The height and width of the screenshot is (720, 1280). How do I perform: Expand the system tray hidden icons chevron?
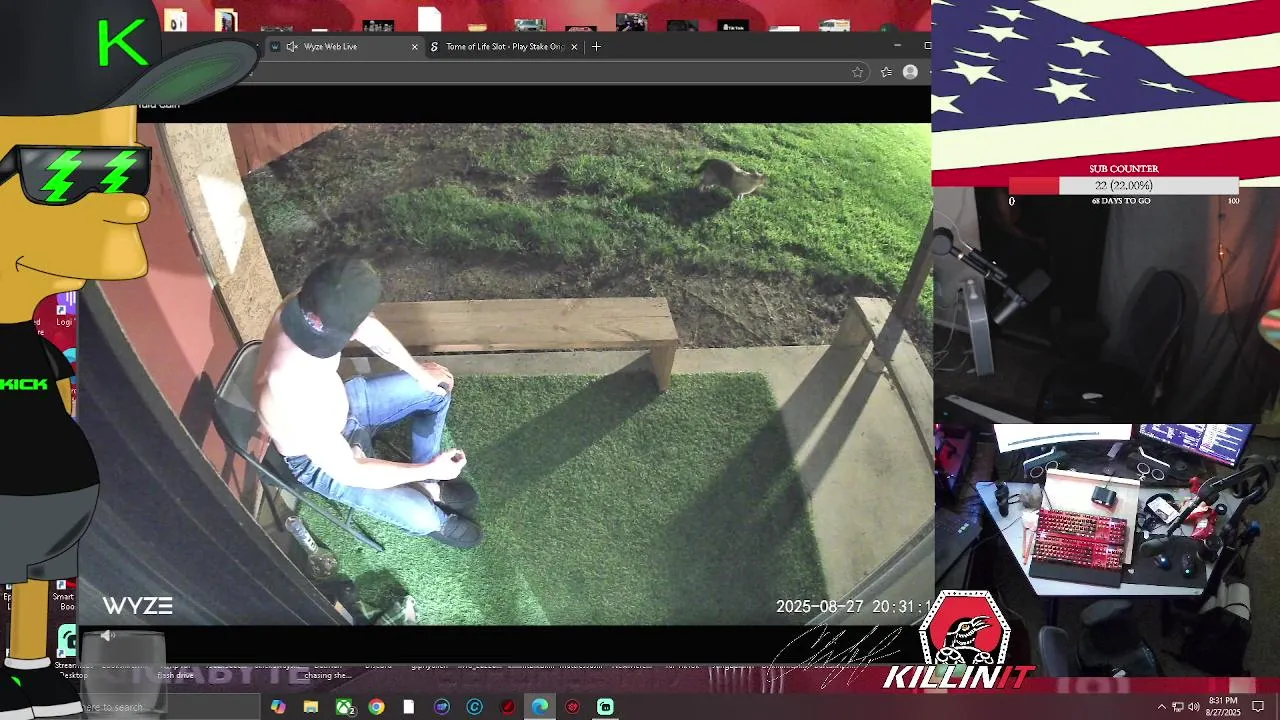[x=1161, y=707]
